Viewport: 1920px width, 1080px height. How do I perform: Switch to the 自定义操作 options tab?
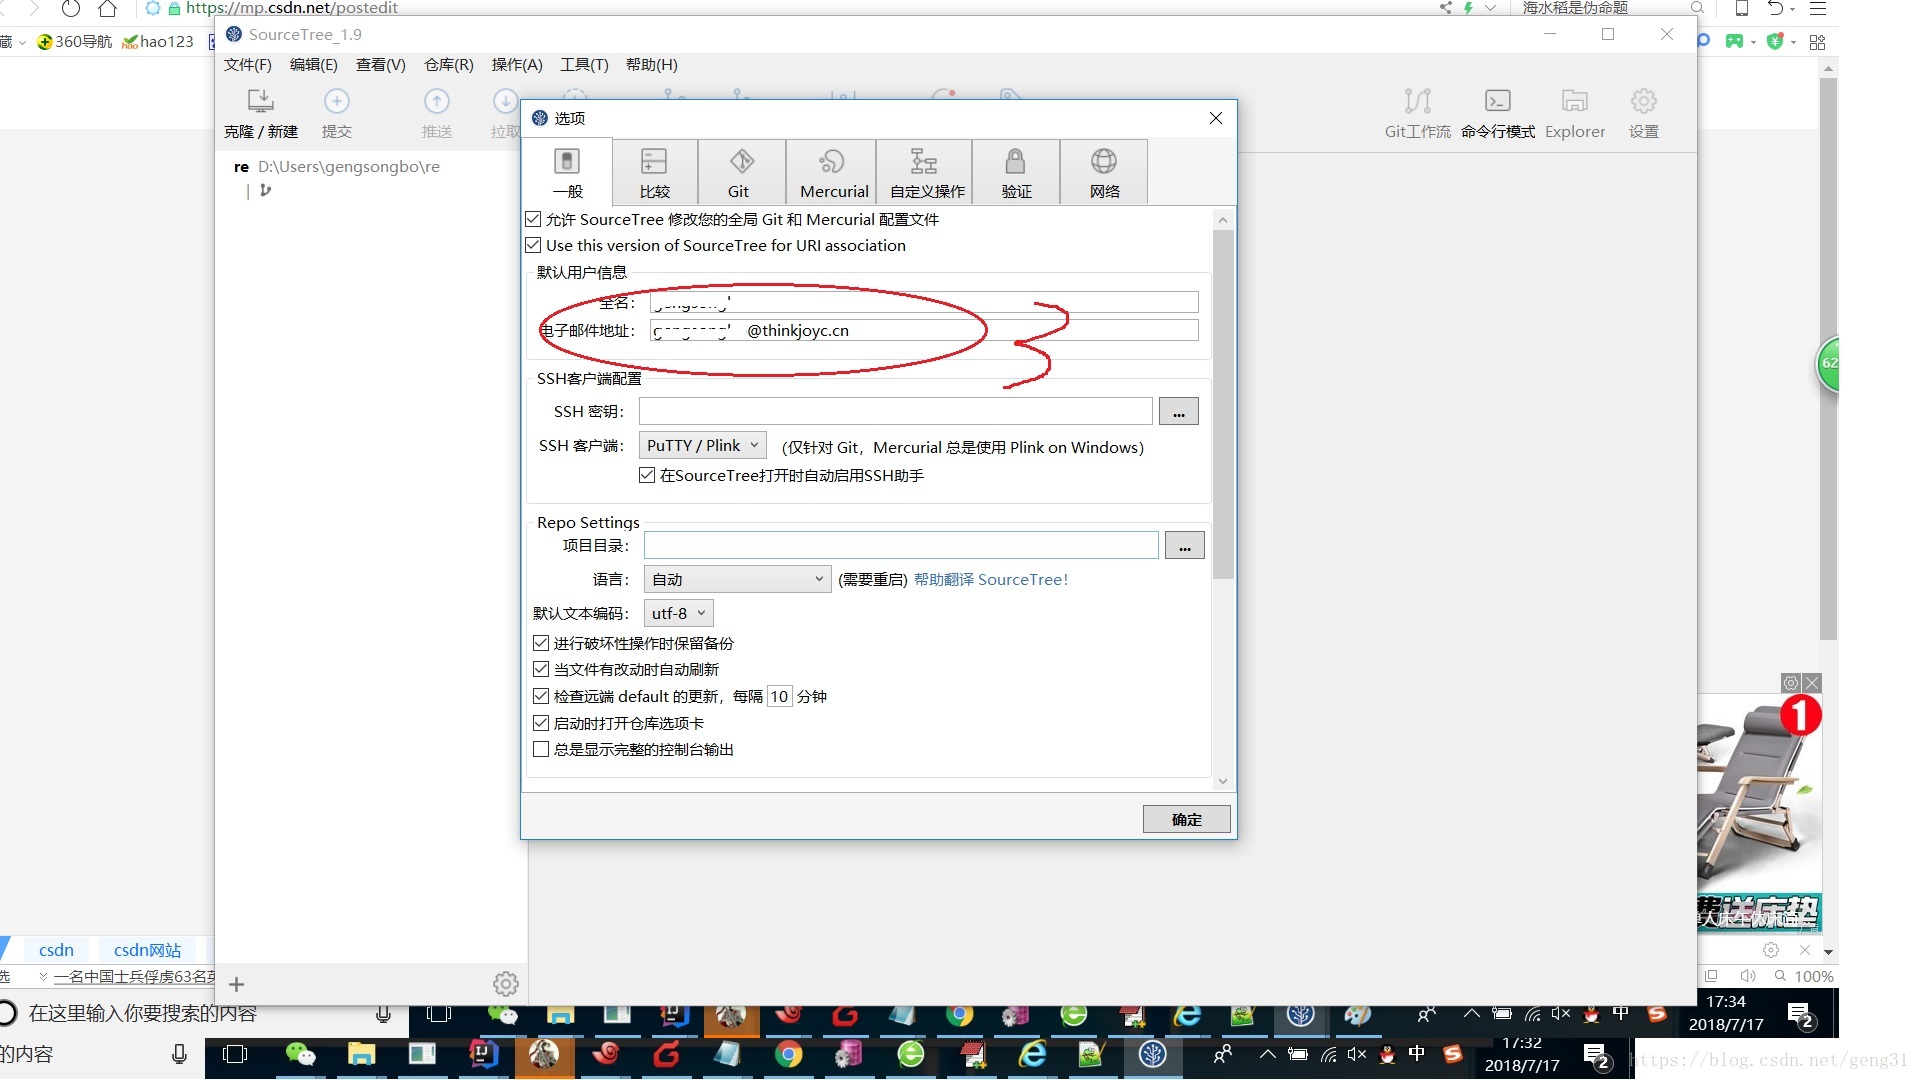(925, 172)
